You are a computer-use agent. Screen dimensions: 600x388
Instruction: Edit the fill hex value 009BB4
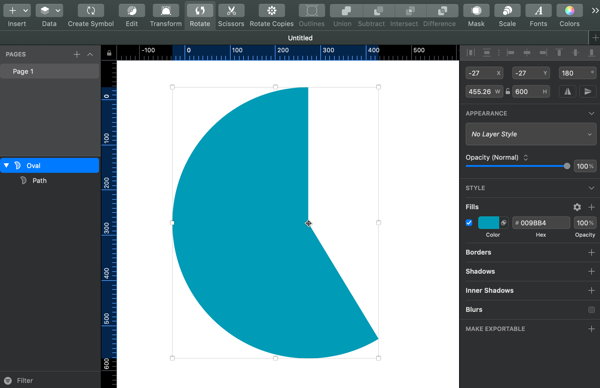click(541, 223)
